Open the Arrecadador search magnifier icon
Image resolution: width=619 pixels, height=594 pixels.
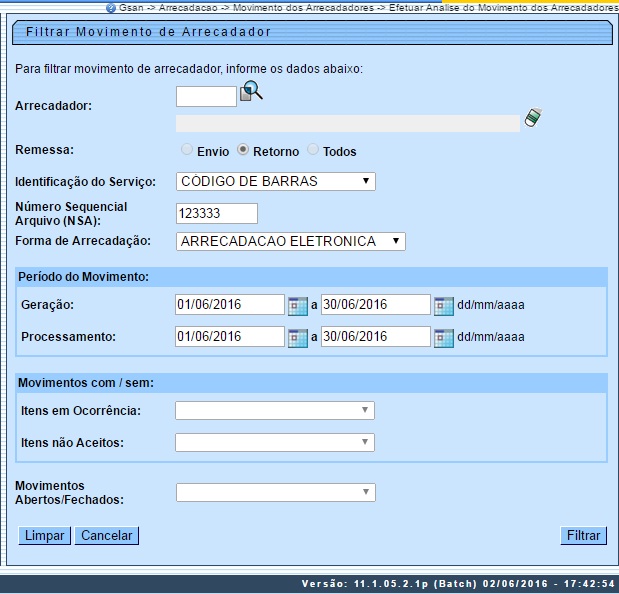251,91
